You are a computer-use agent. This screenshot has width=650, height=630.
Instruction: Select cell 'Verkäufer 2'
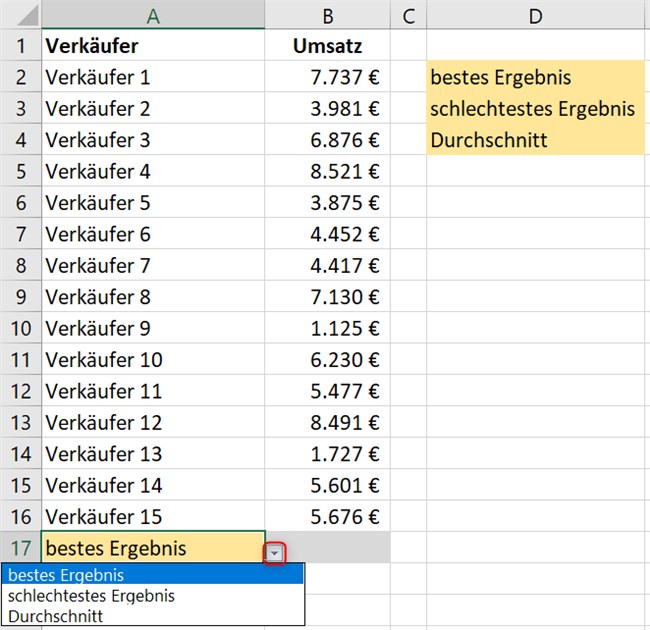coord(153,109)
